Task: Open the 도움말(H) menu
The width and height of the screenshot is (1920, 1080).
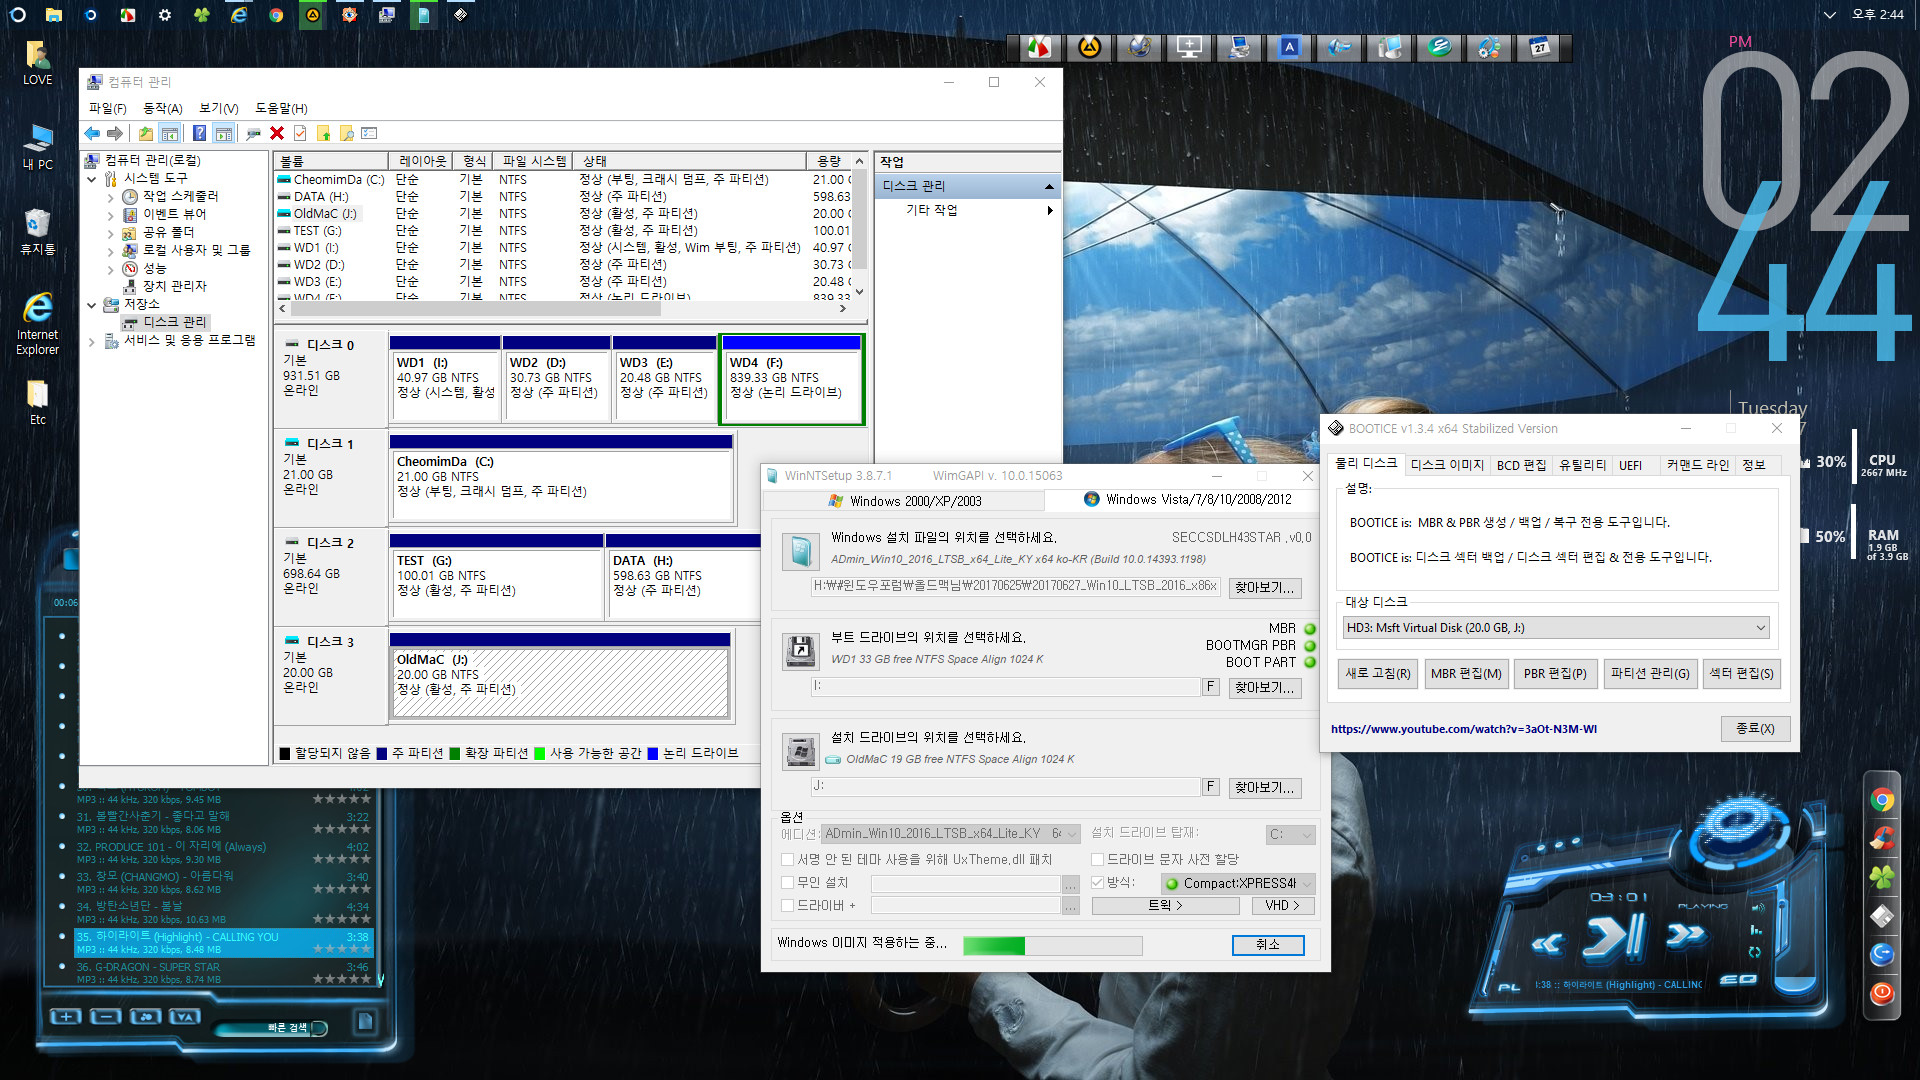Action: (281, 108)
